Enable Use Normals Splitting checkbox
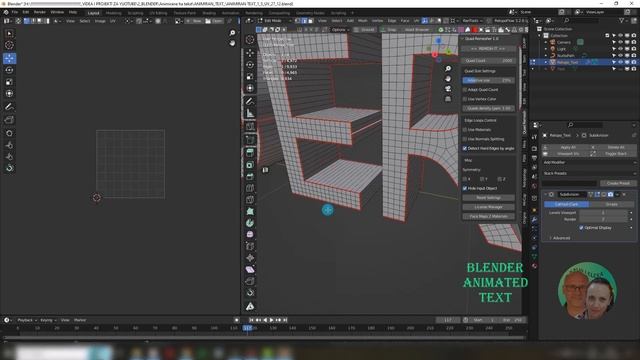This screenshot has width=640, height=360. [465, 139]
